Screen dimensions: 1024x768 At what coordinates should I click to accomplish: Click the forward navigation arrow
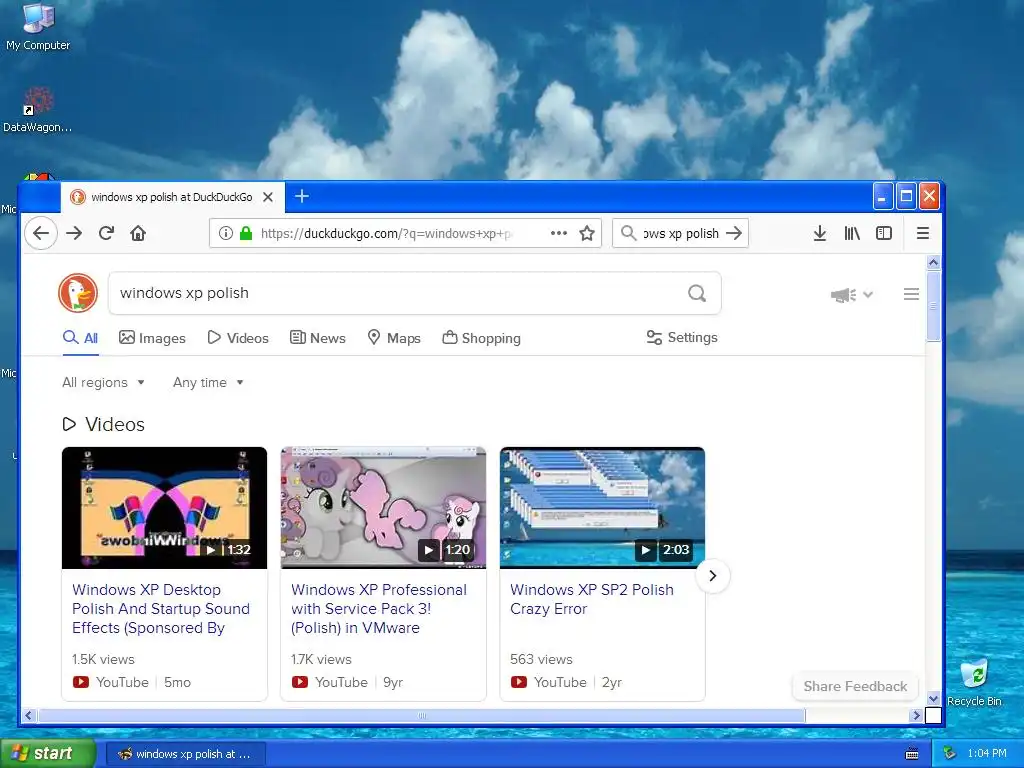pyautogui.click(x=74, y=233)
